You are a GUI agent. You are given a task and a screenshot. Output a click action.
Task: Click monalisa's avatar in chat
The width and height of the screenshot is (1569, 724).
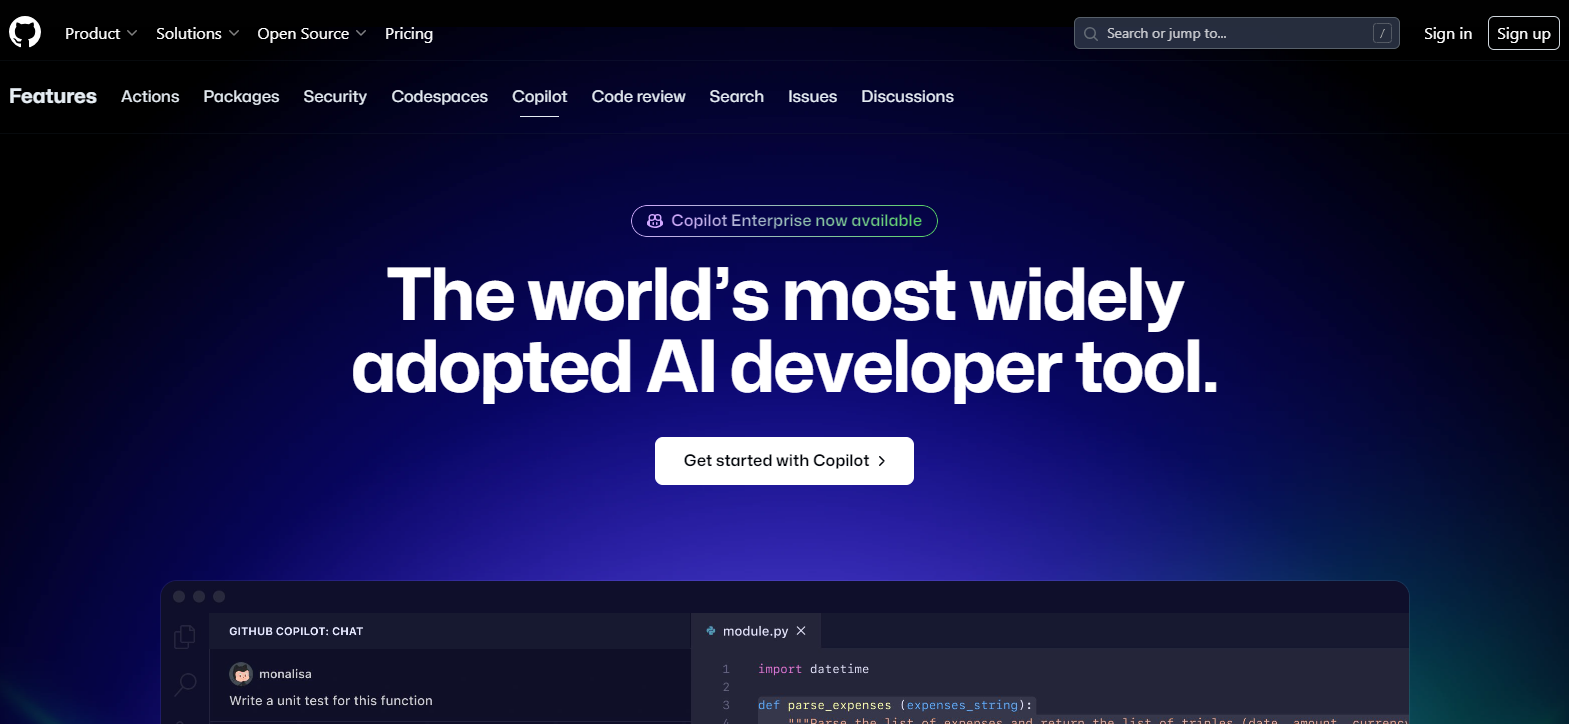pyautogui.click(x=241, y=674)
